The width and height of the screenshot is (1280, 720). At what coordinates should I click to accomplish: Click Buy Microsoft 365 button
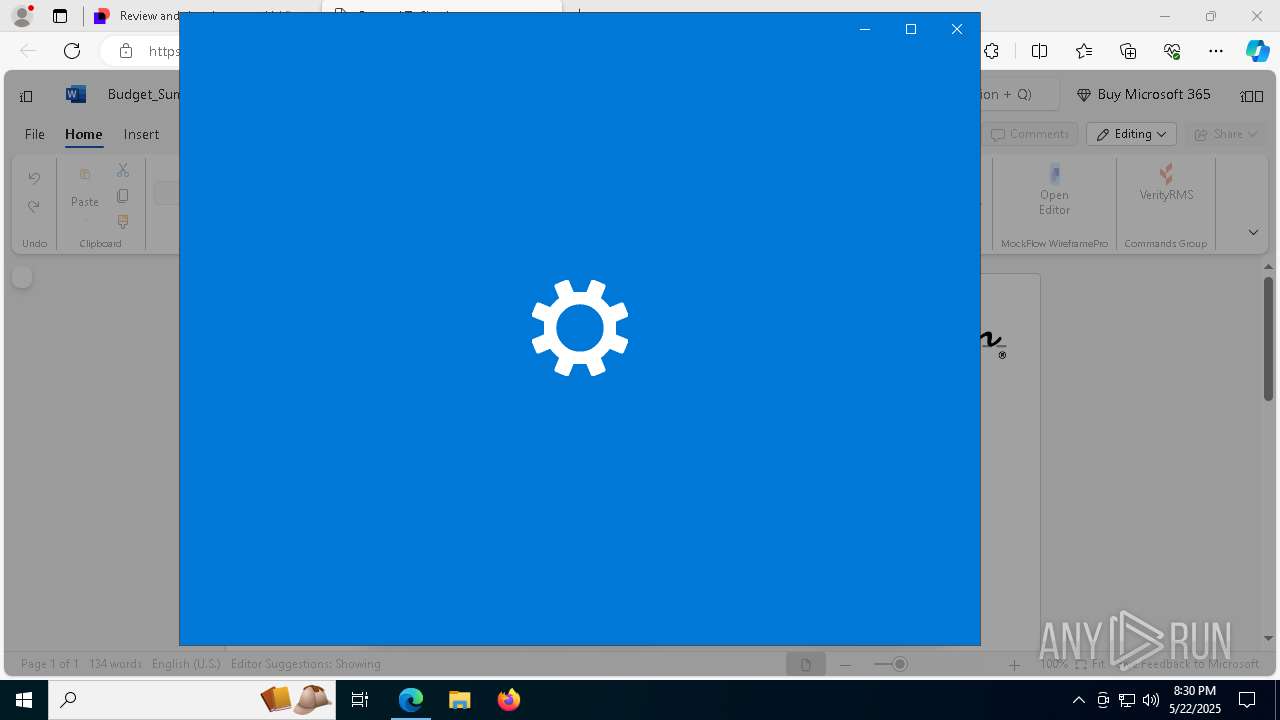click(1143, 94)
